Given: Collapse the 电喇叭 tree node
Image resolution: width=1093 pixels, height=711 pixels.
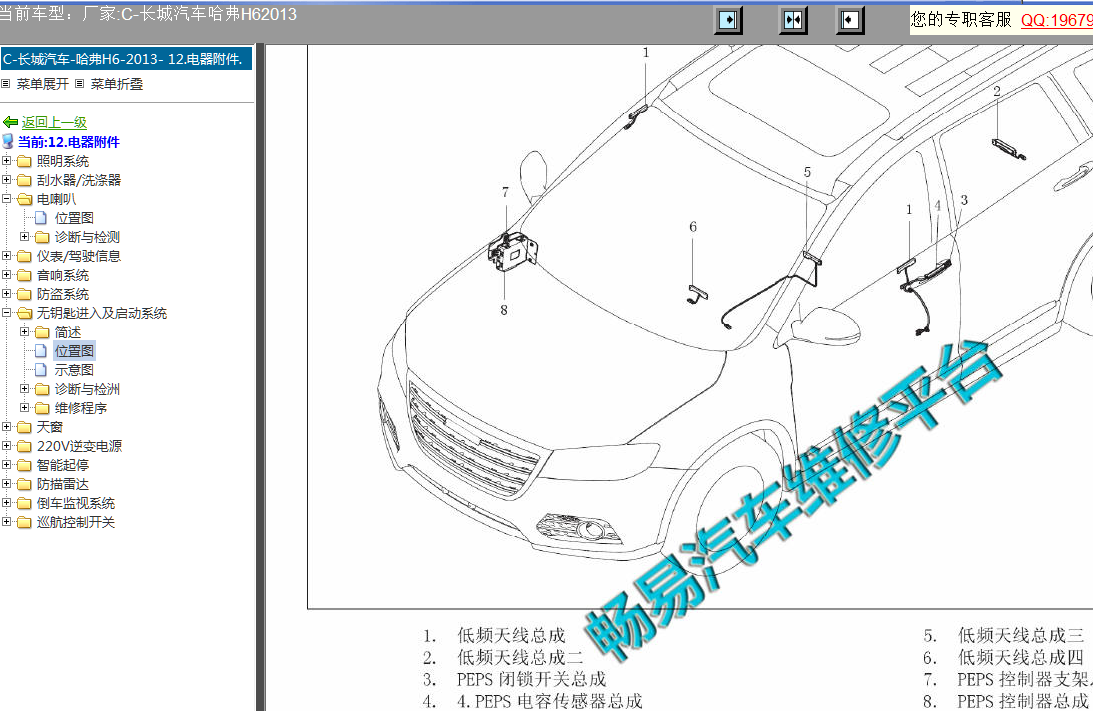Looking at the screenshot, I should [x=6, y=199].
